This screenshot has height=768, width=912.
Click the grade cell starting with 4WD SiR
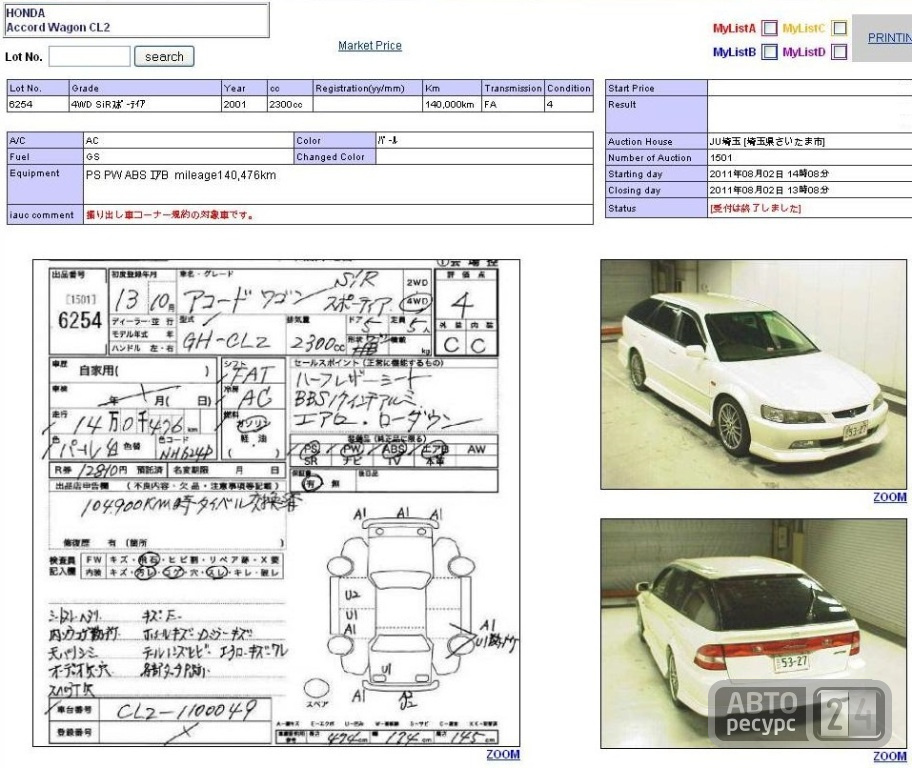pos(145,104)
